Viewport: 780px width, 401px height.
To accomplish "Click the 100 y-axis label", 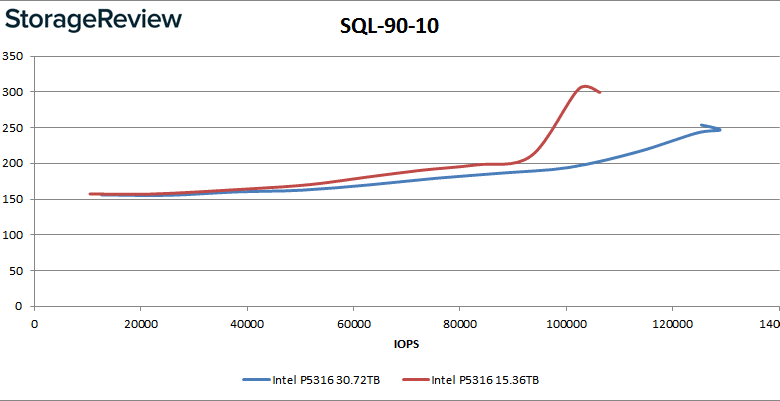I will point(12,235).
